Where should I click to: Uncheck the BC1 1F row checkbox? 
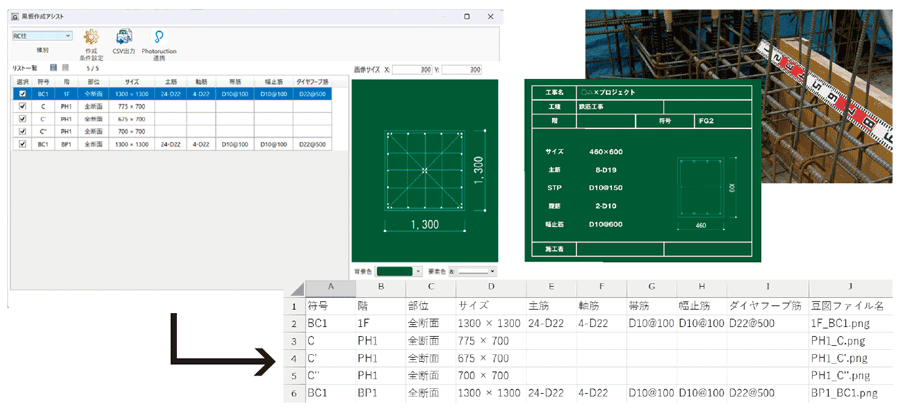(22, 94)
